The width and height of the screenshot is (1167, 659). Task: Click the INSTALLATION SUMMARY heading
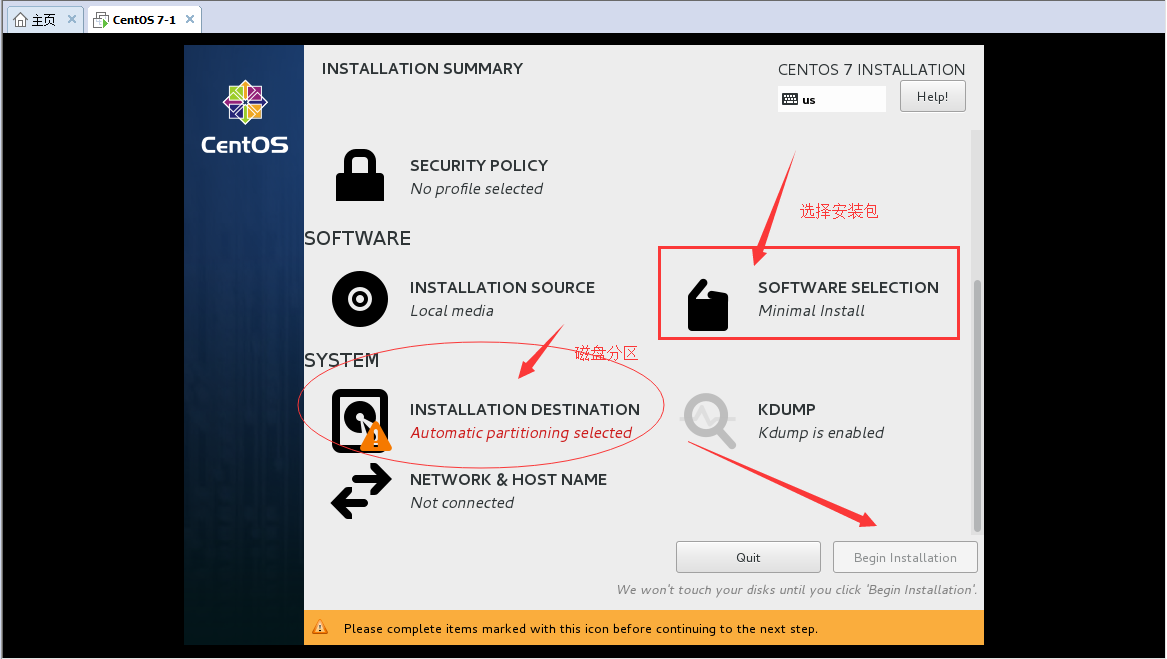pos(422,69)
